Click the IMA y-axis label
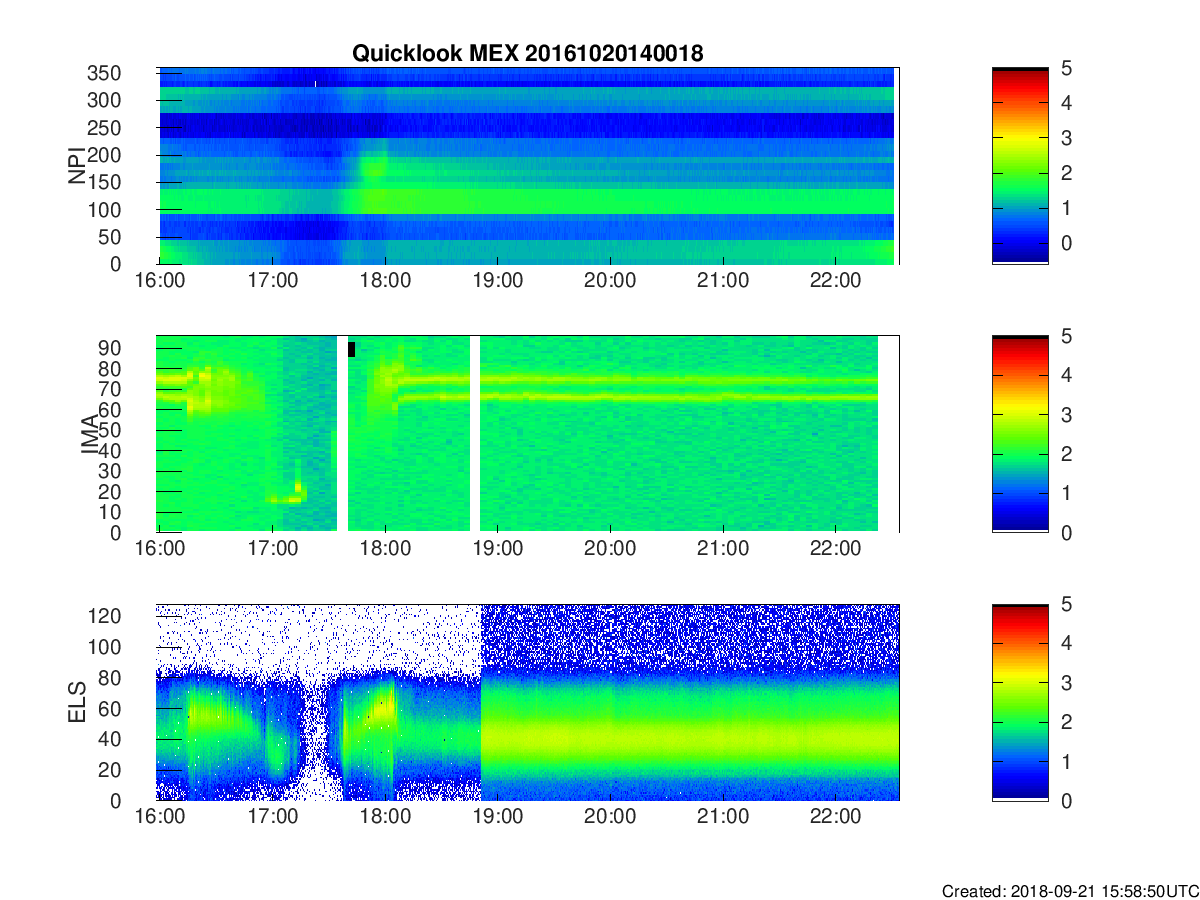1200x900 pixels. click(x=90, y=435)
